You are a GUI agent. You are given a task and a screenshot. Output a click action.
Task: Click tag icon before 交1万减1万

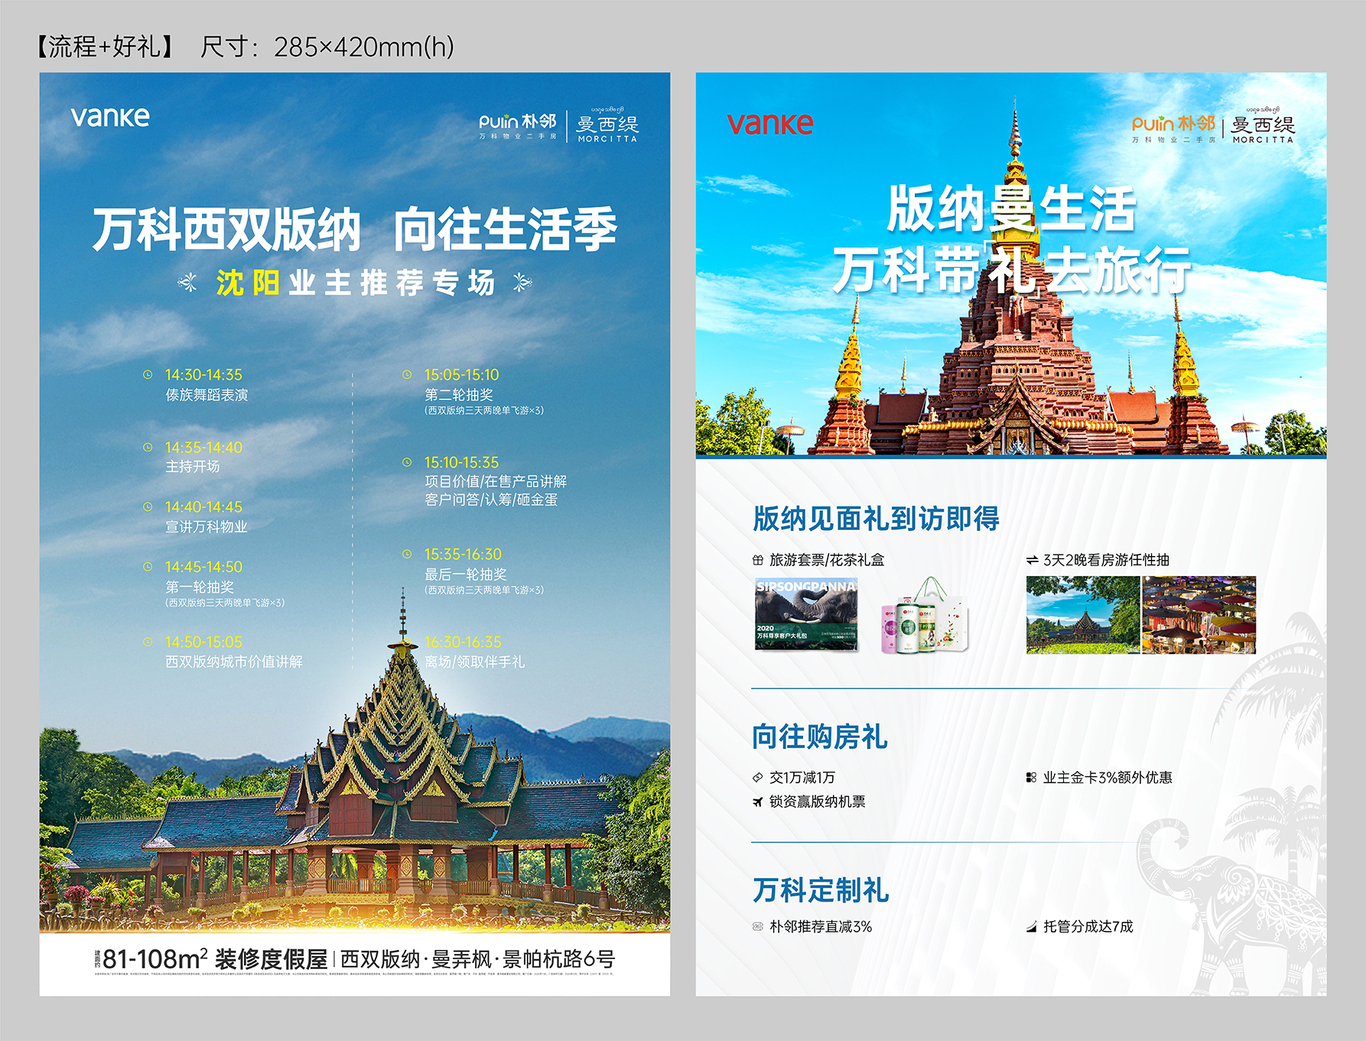[x=758, y=777]
